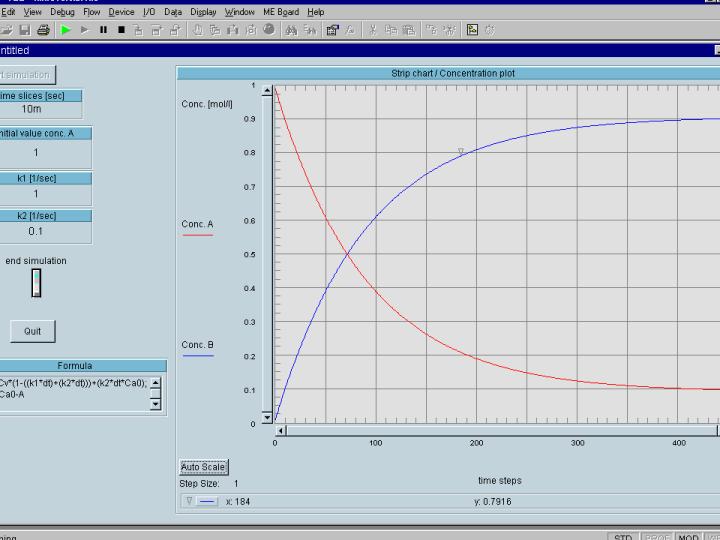Screen dimensions: 720x540
Task: Click the gray Step arrow icon
Action: point(85,30)
